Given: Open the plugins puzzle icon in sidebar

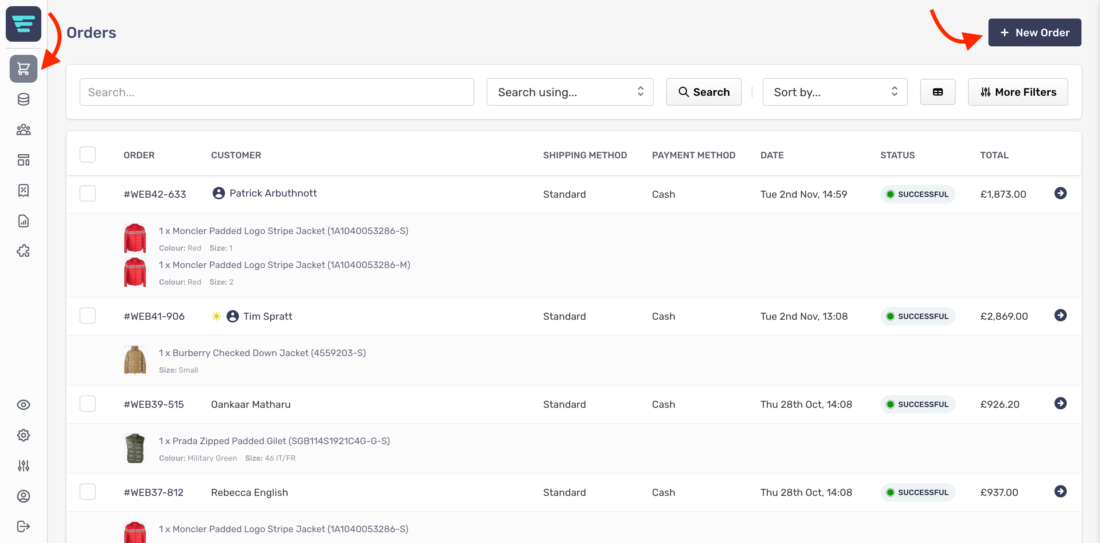Looking at the screenshot, I should 23,251.
